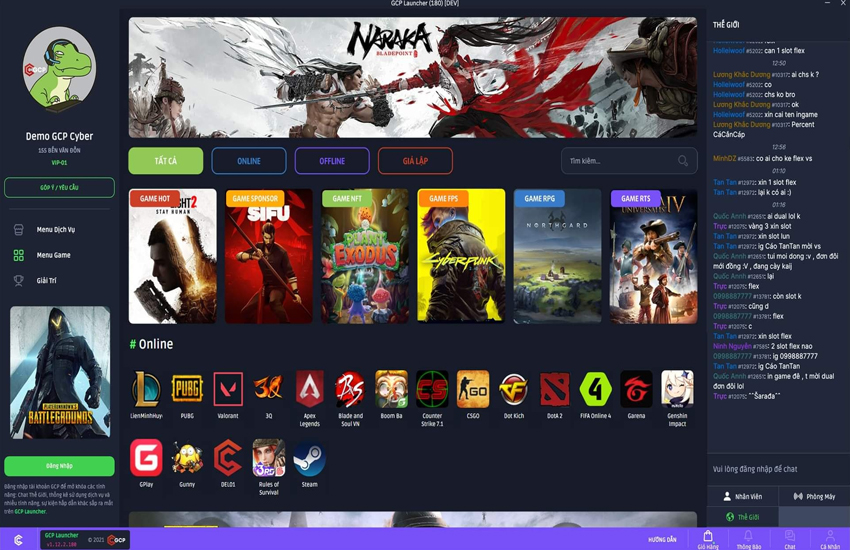Screen dimensions: 850x550
Task: Open the Dying Light 2 GAME HOT card
Action: click(172, 256)
